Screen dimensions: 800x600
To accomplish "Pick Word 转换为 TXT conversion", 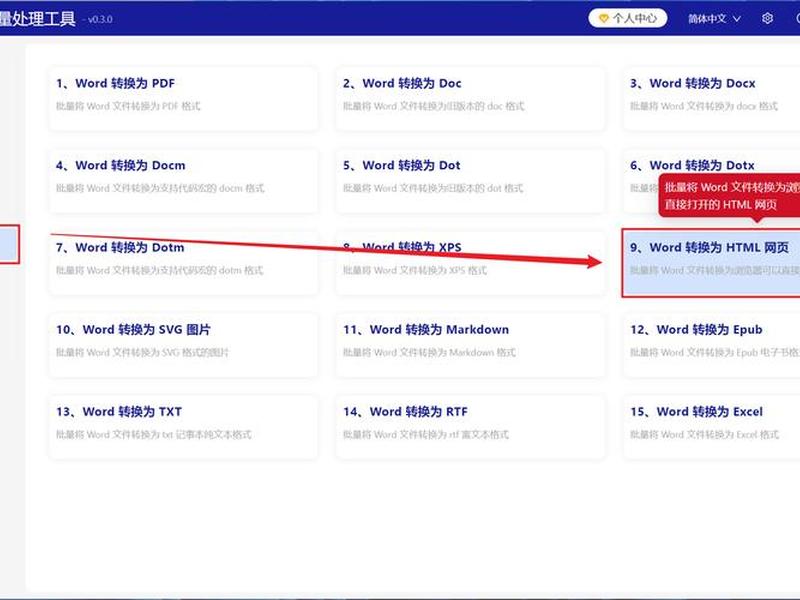I will click(x=184, y=427).
